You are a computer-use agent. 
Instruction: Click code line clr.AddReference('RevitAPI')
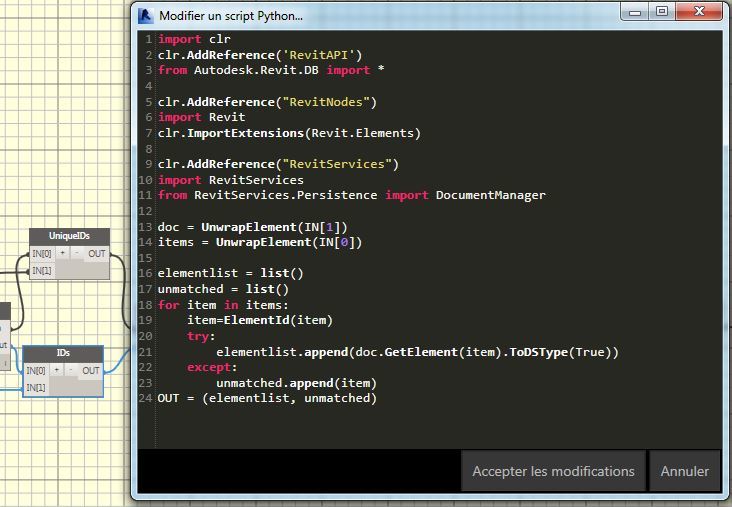point(260,55)
